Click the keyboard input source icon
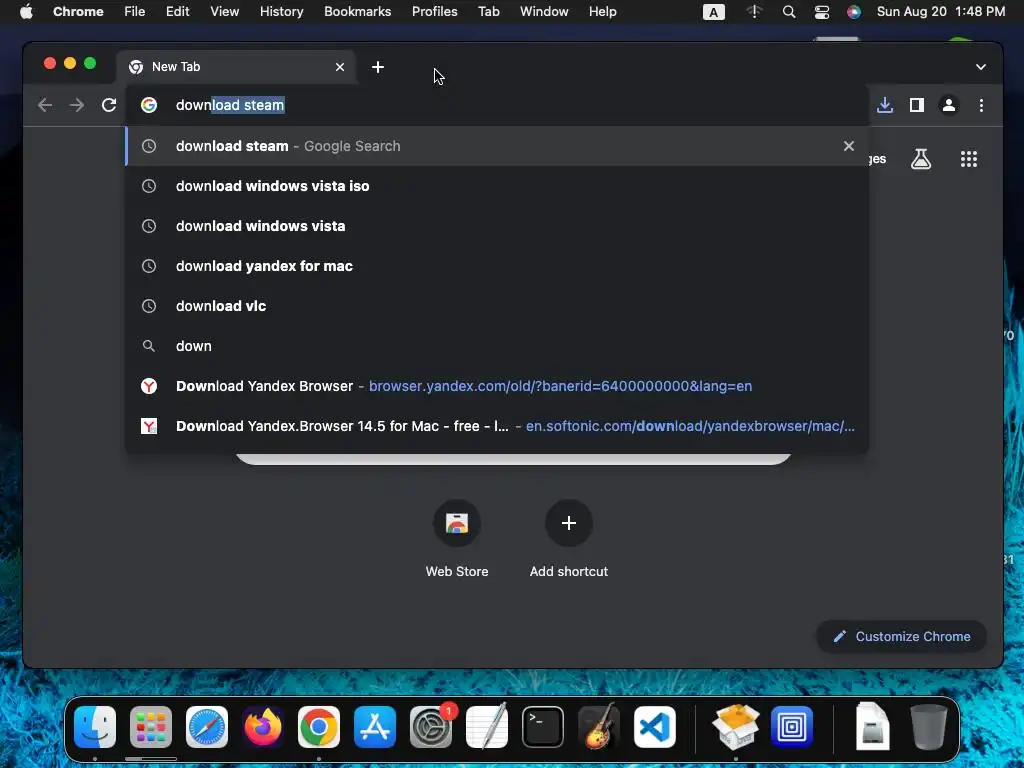The width and height of the screenshot is (1024, 768). click(713, 12)
